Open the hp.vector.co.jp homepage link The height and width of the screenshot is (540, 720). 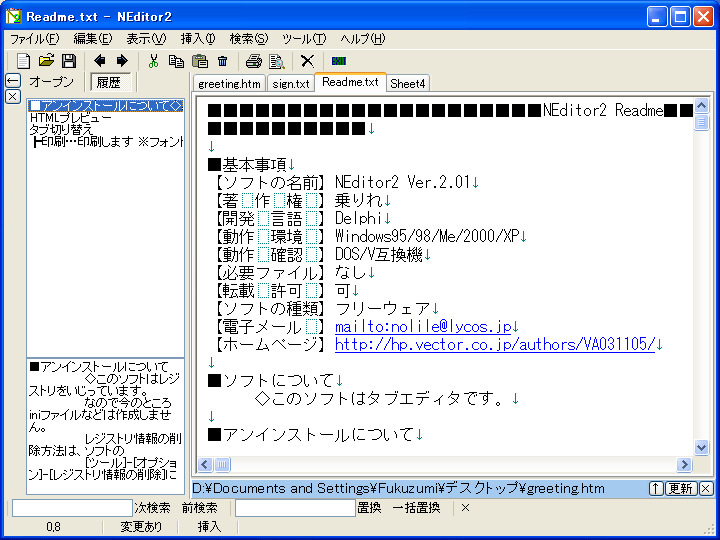[495, 344]
